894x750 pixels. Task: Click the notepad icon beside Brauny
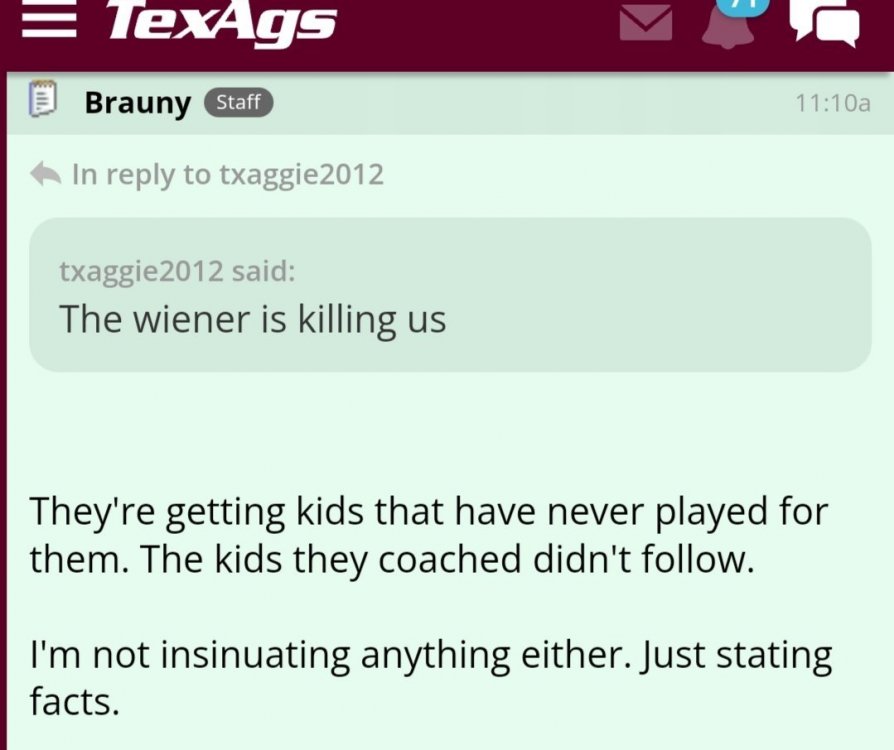coord(42,101)
